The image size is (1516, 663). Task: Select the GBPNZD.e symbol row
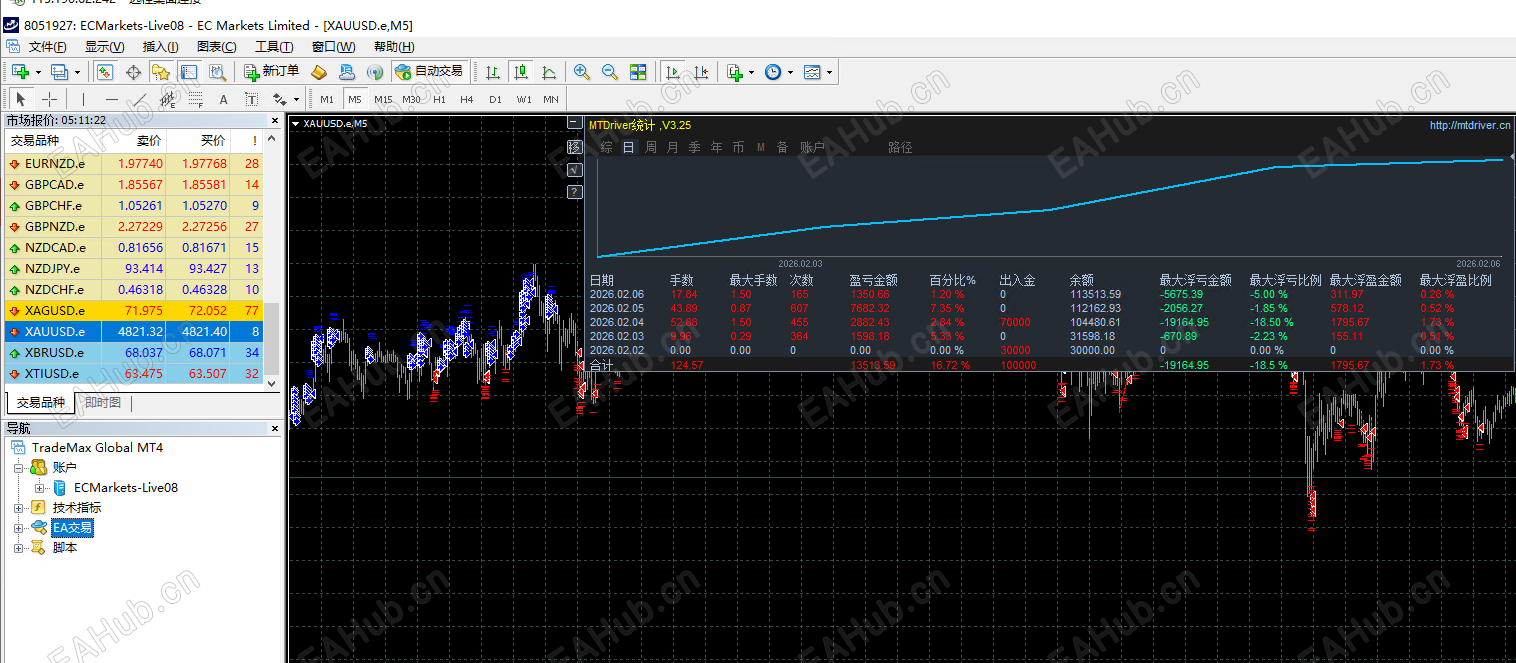[134, 227]
